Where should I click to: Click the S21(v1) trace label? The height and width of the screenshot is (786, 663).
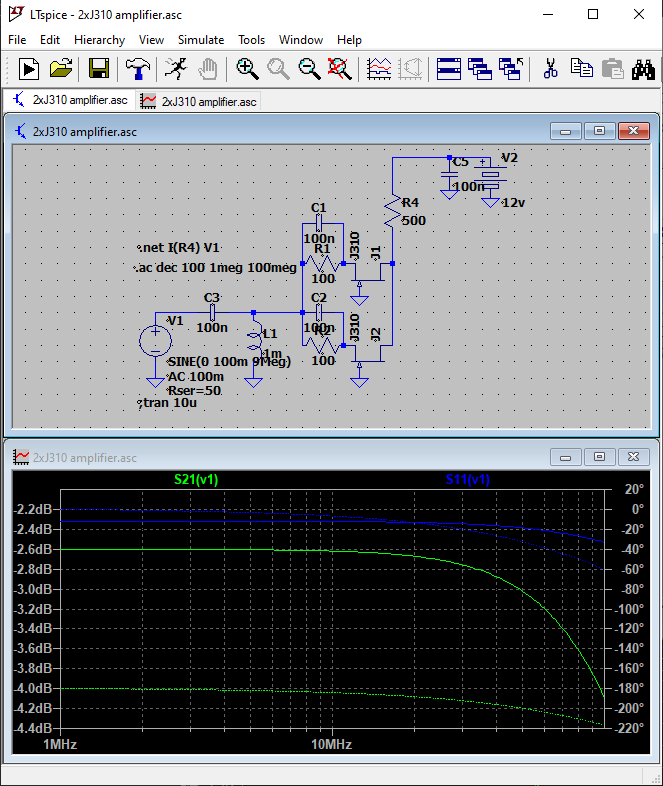pos(196,479)
